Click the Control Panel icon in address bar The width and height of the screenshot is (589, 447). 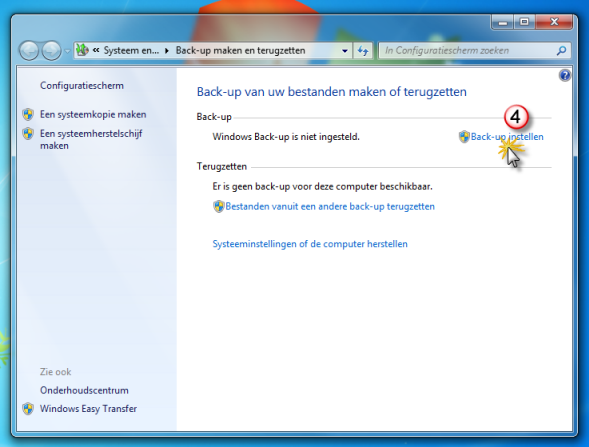[82, 50]
